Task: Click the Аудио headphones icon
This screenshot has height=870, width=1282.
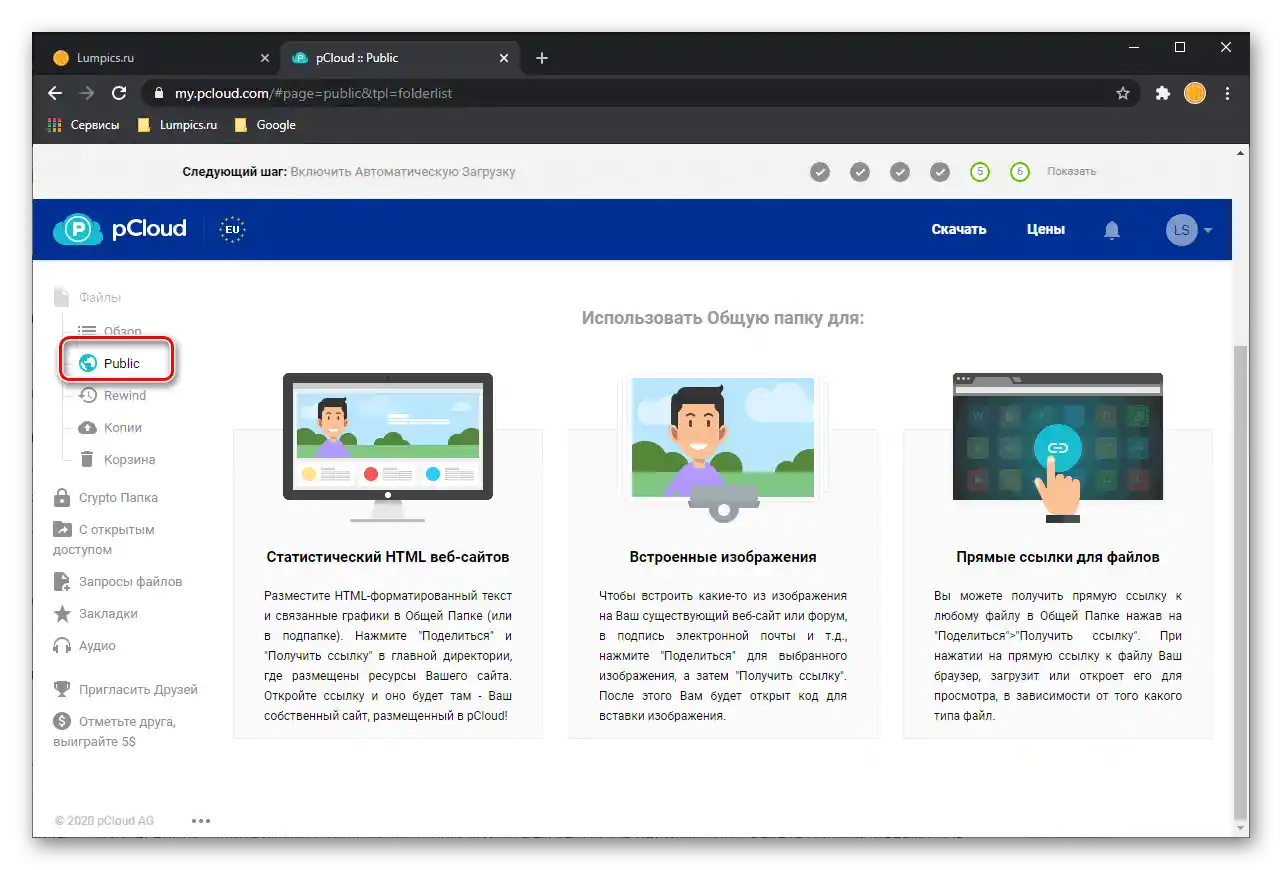Action: 62,646
